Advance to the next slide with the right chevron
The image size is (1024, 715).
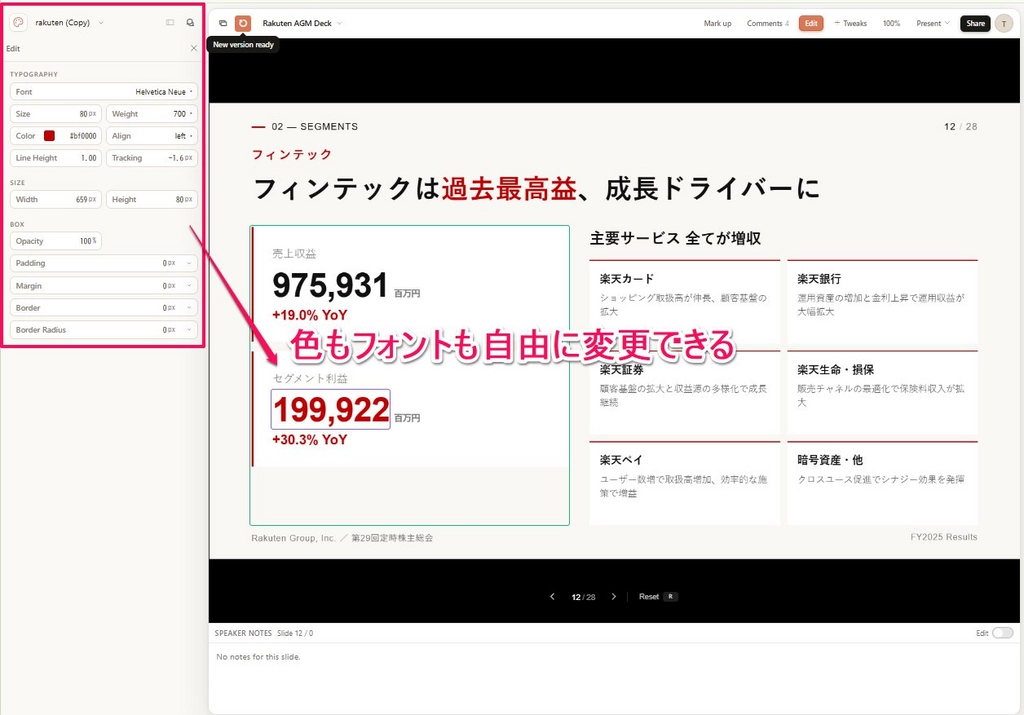click(613, 597)
